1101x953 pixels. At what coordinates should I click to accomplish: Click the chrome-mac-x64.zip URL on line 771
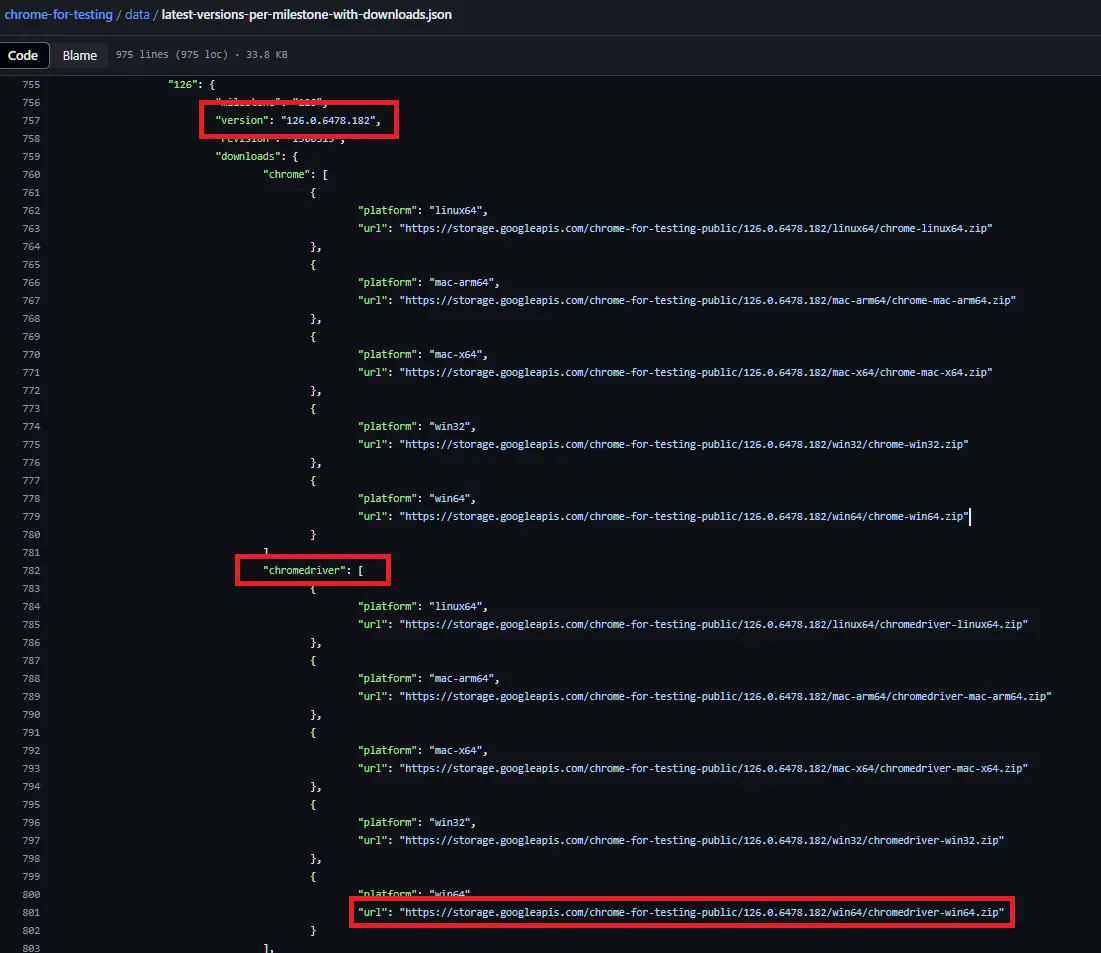tap(696, 372)
